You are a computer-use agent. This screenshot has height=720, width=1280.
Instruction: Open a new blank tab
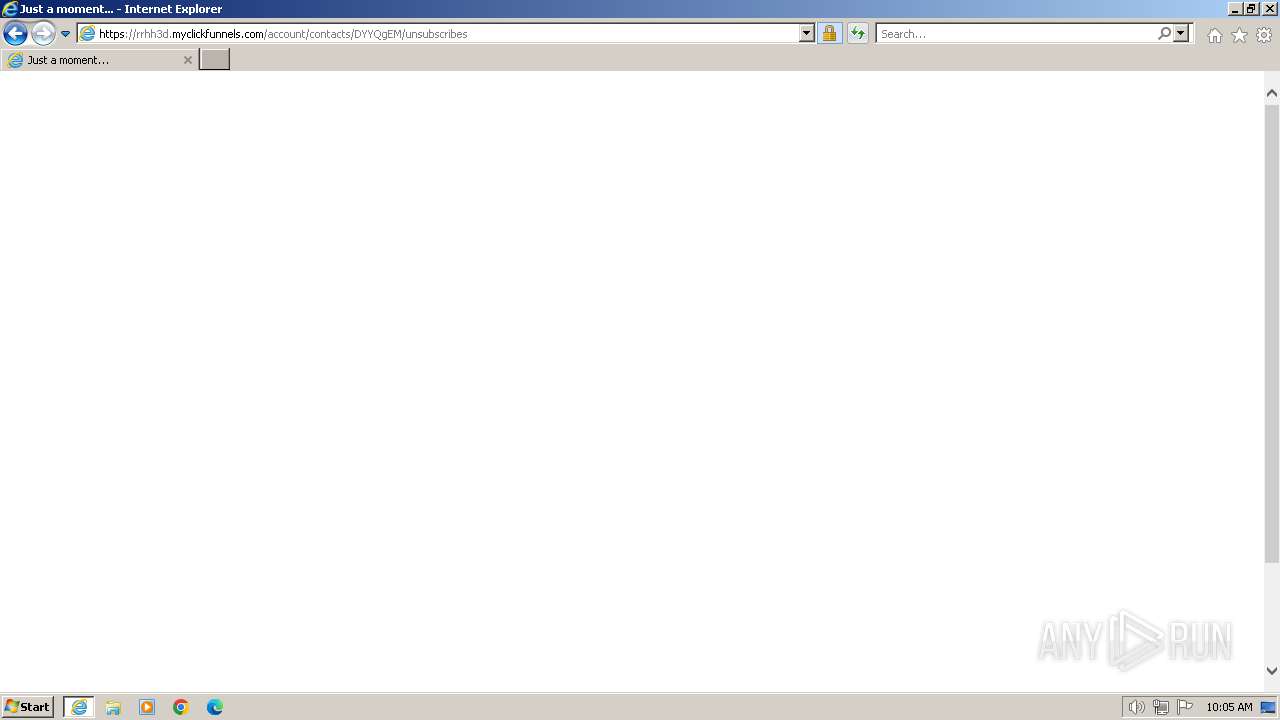coord(215,60)
